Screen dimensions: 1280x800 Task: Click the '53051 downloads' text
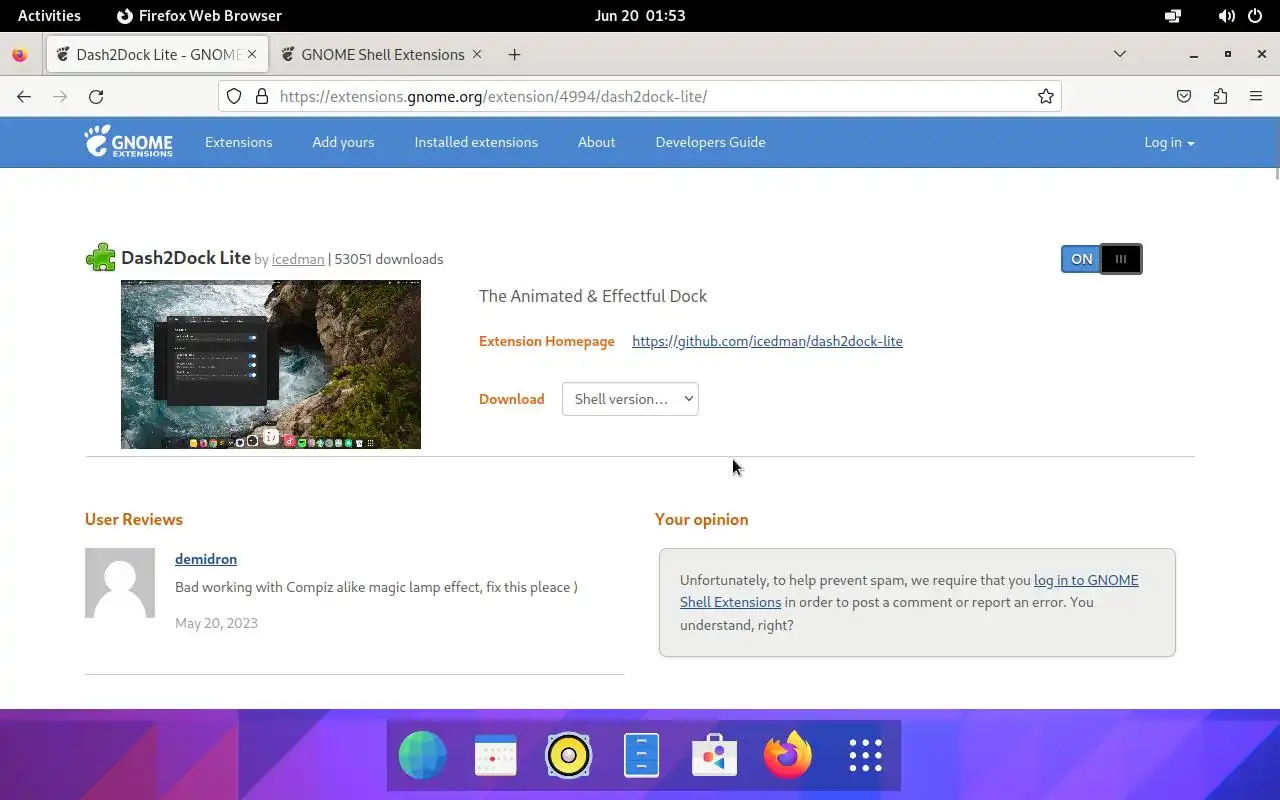point(389,259)
